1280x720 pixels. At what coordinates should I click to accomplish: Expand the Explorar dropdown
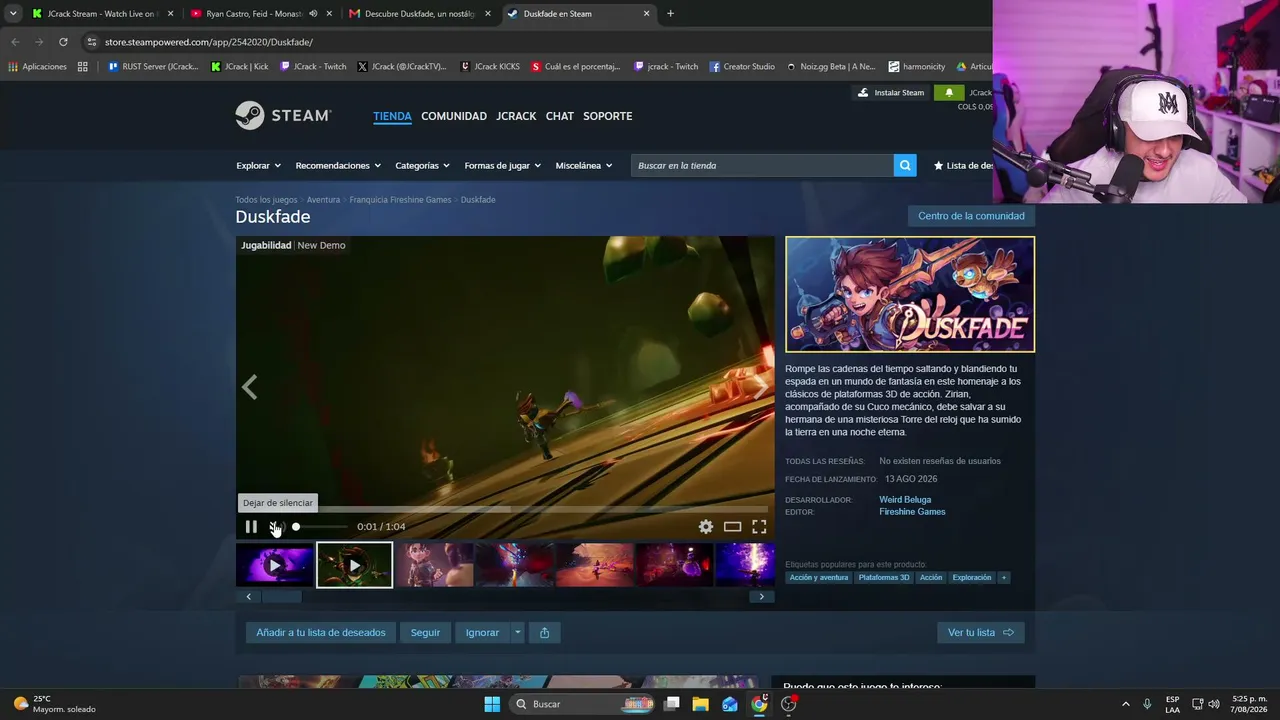click(258, 166)
